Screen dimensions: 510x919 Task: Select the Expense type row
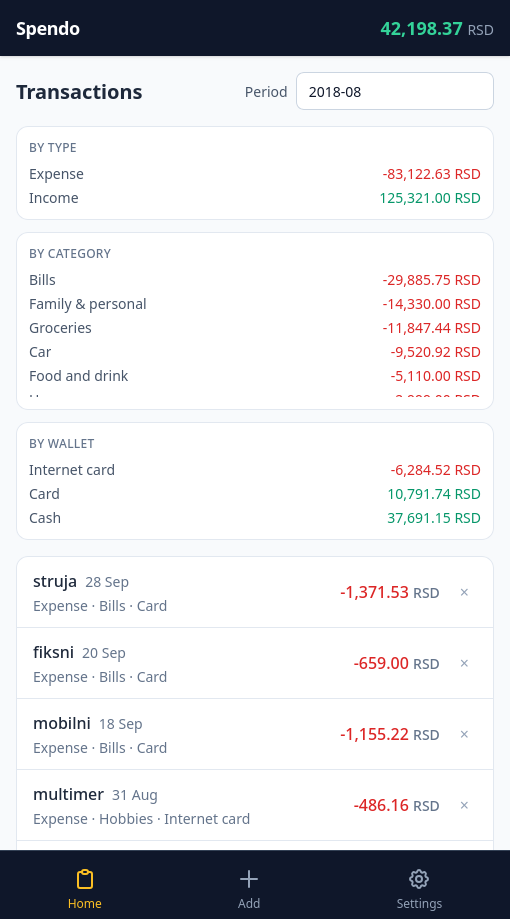click(x=255, y=174)
